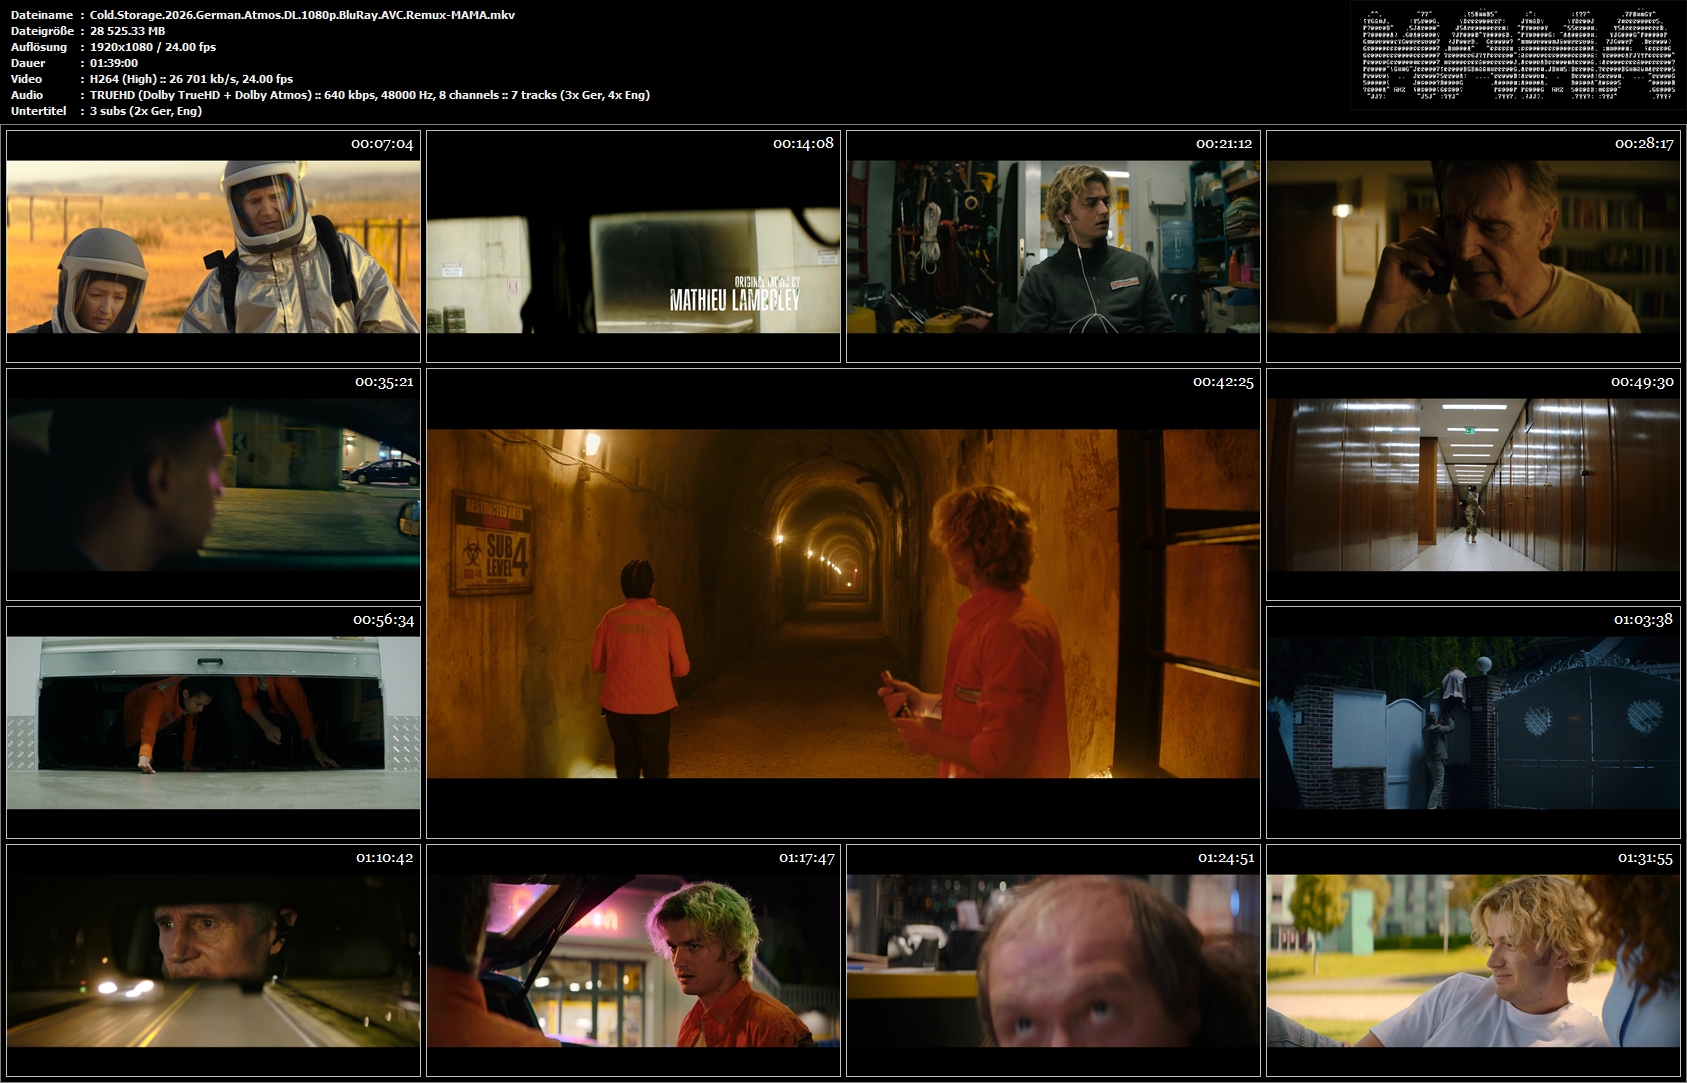Select the TRUEHD Dolby Atmos audio line
Viewport: 1687px width, 1083px height.
(x=370, y=95)
